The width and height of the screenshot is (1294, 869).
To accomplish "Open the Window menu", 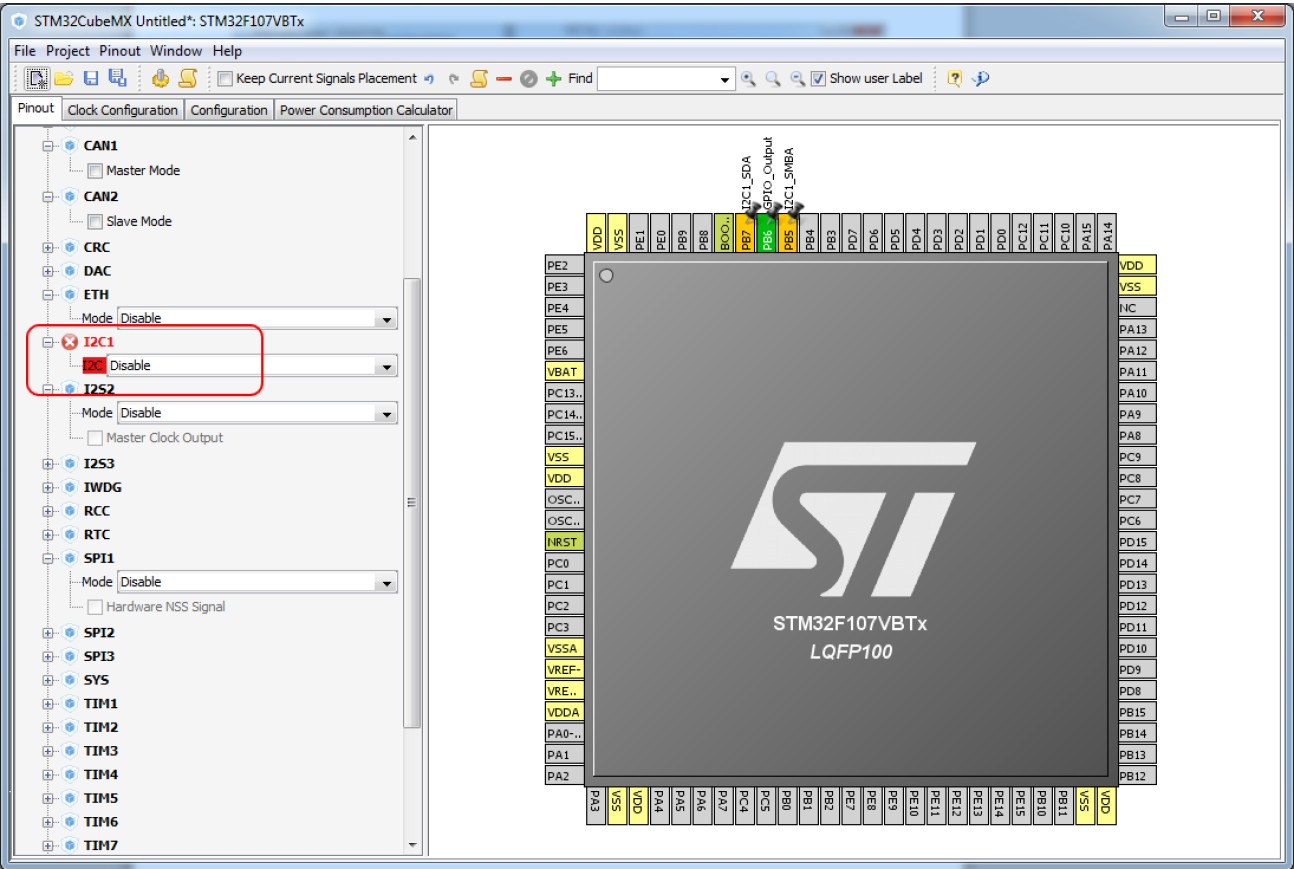I will pos(177,51).
